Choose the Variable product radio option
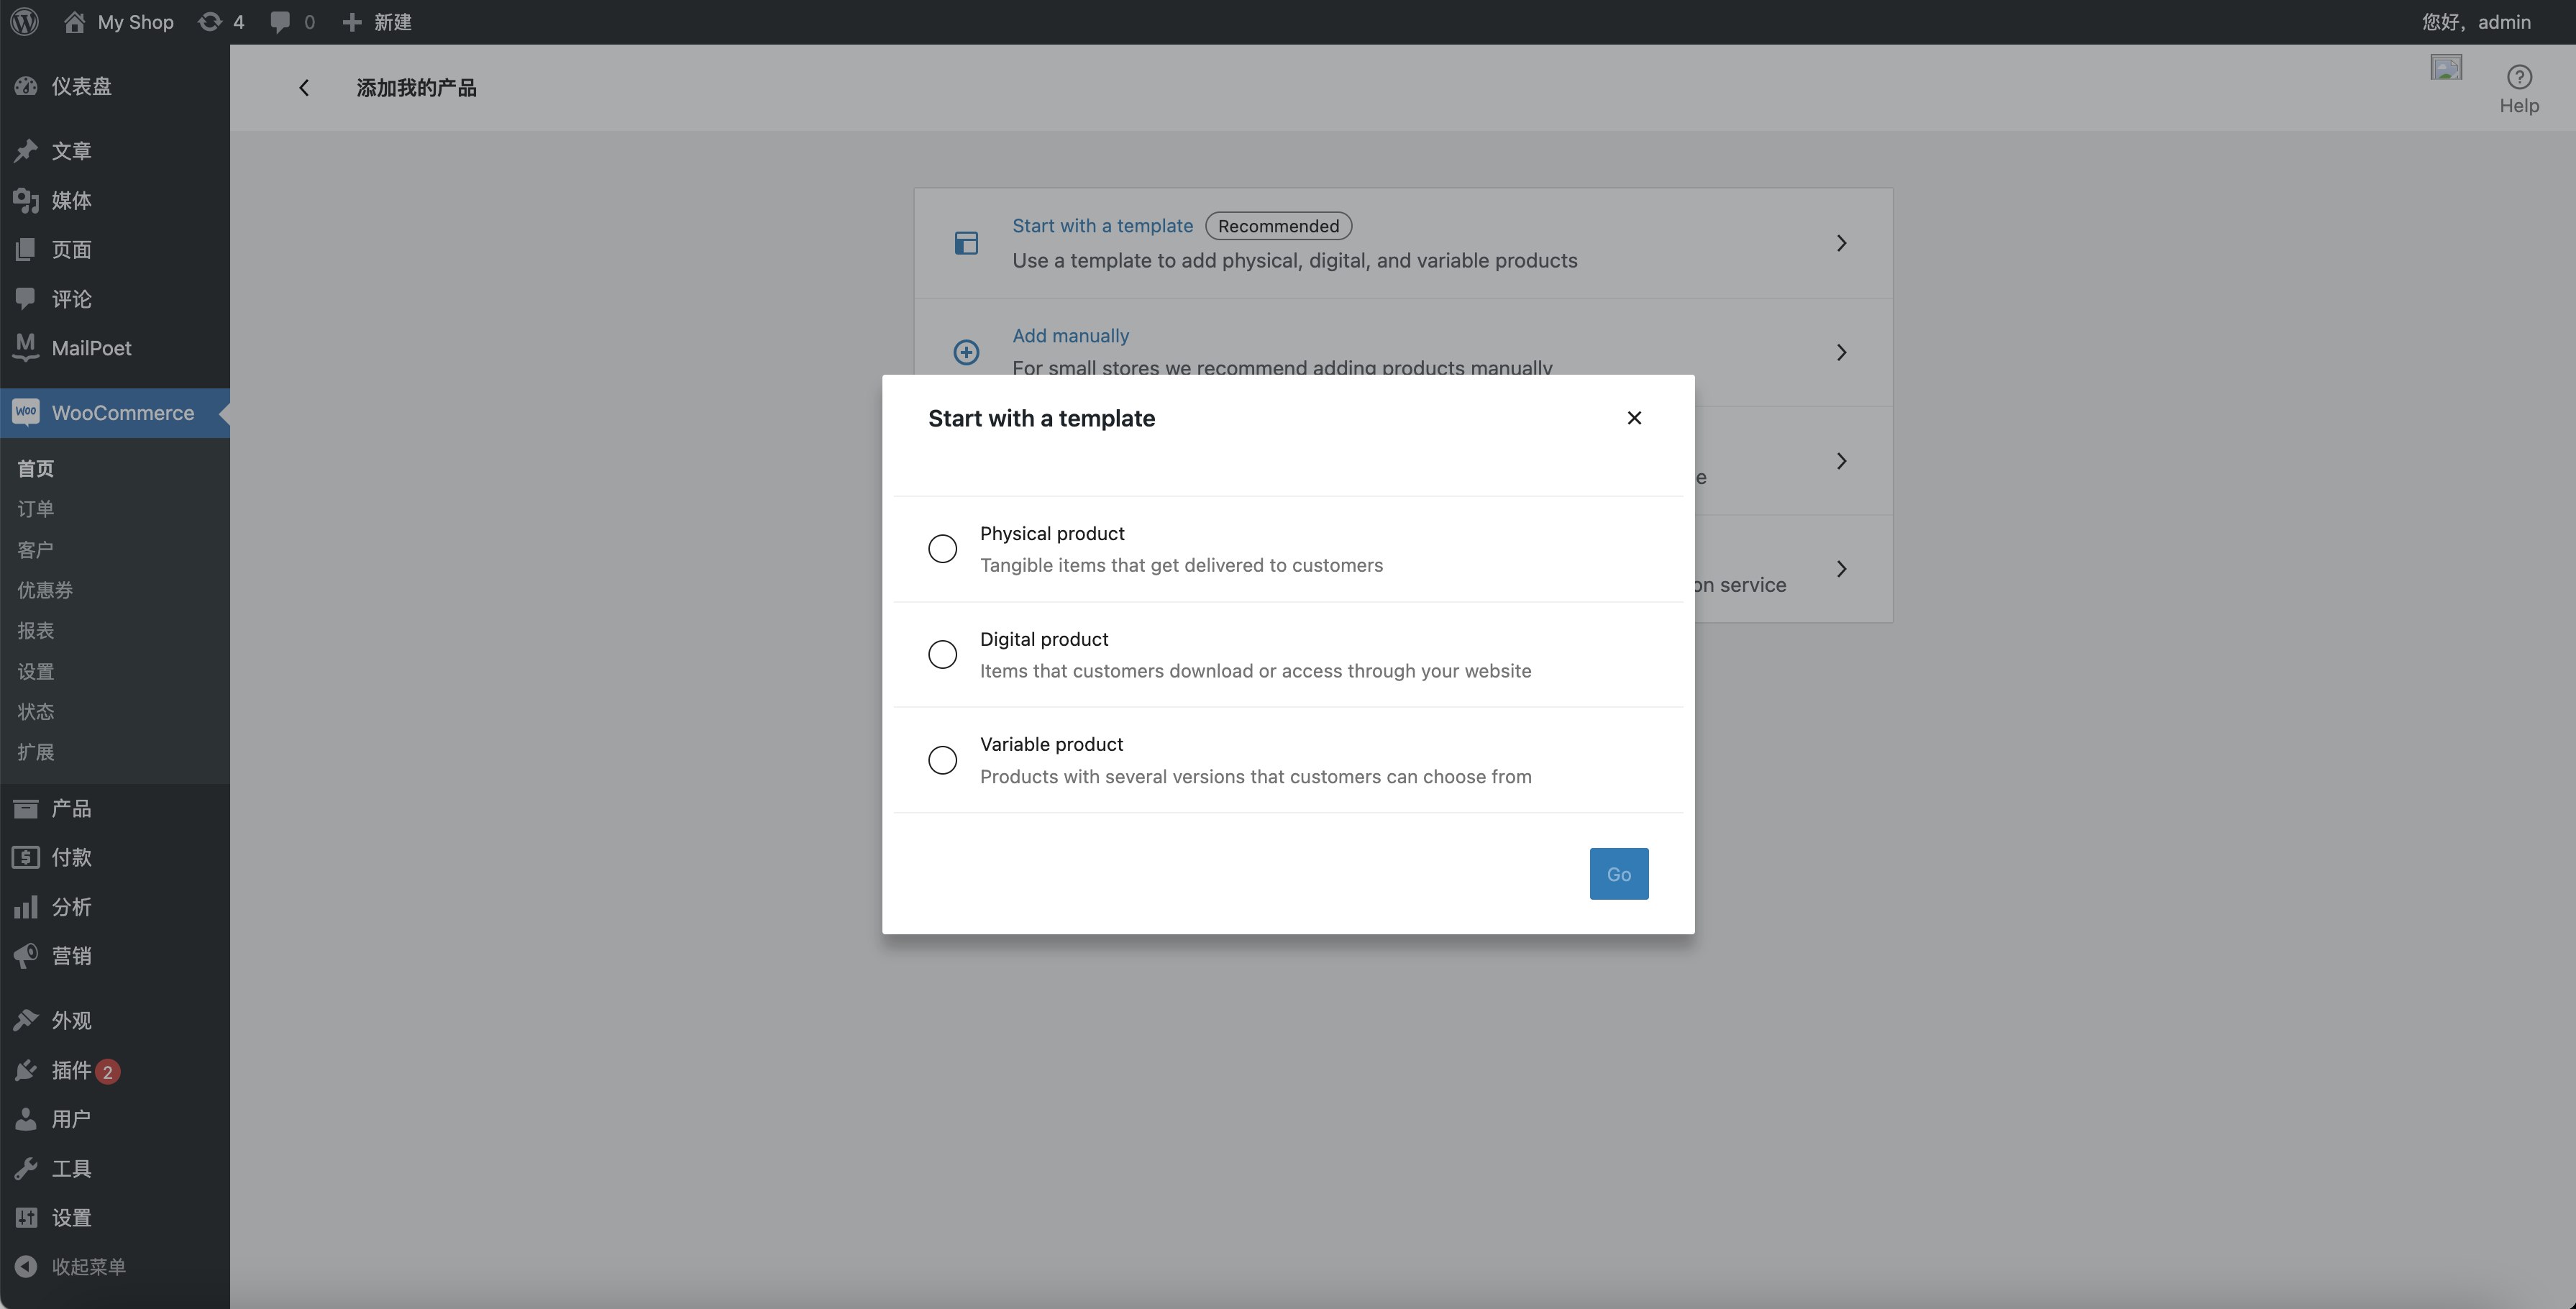 (942, 760)
